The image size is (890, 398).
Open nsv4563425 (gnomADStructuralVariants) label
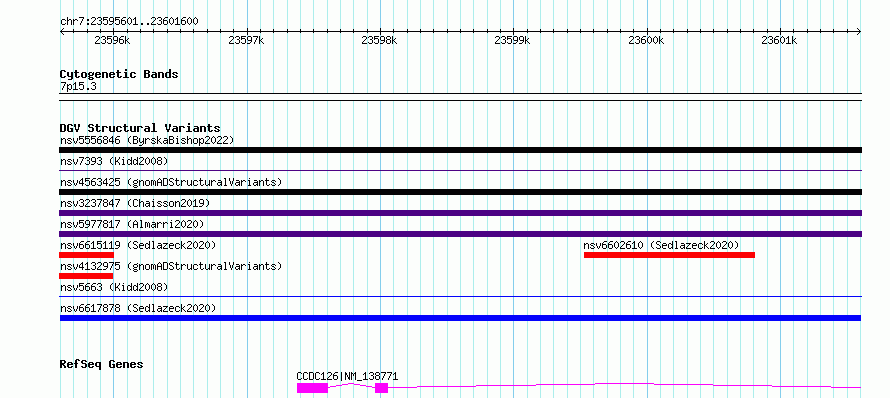coord(171,182)
